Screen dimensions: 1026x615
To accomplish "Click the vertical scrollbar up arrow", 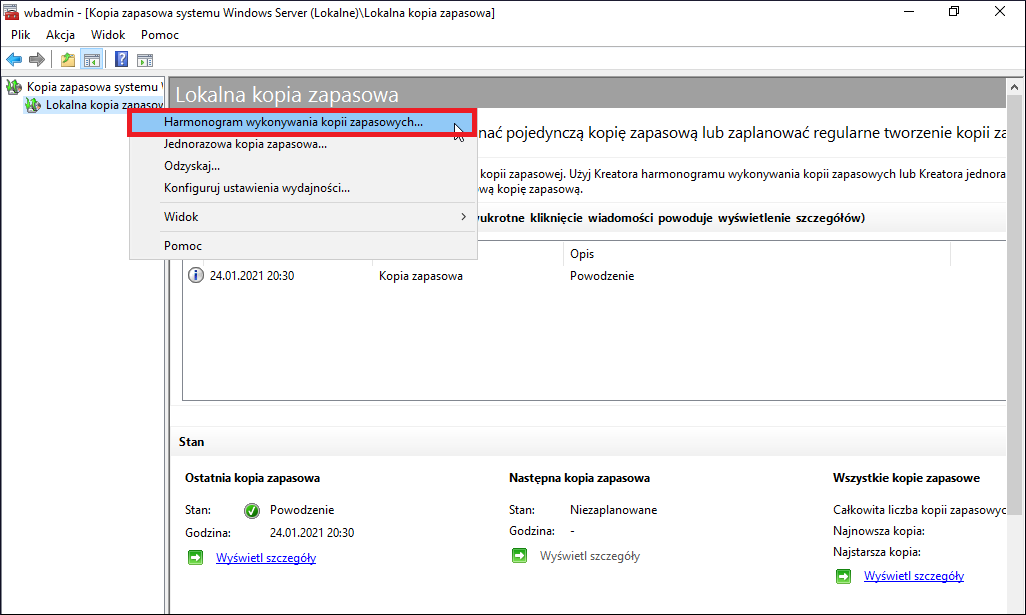I will pos(1014,87).
